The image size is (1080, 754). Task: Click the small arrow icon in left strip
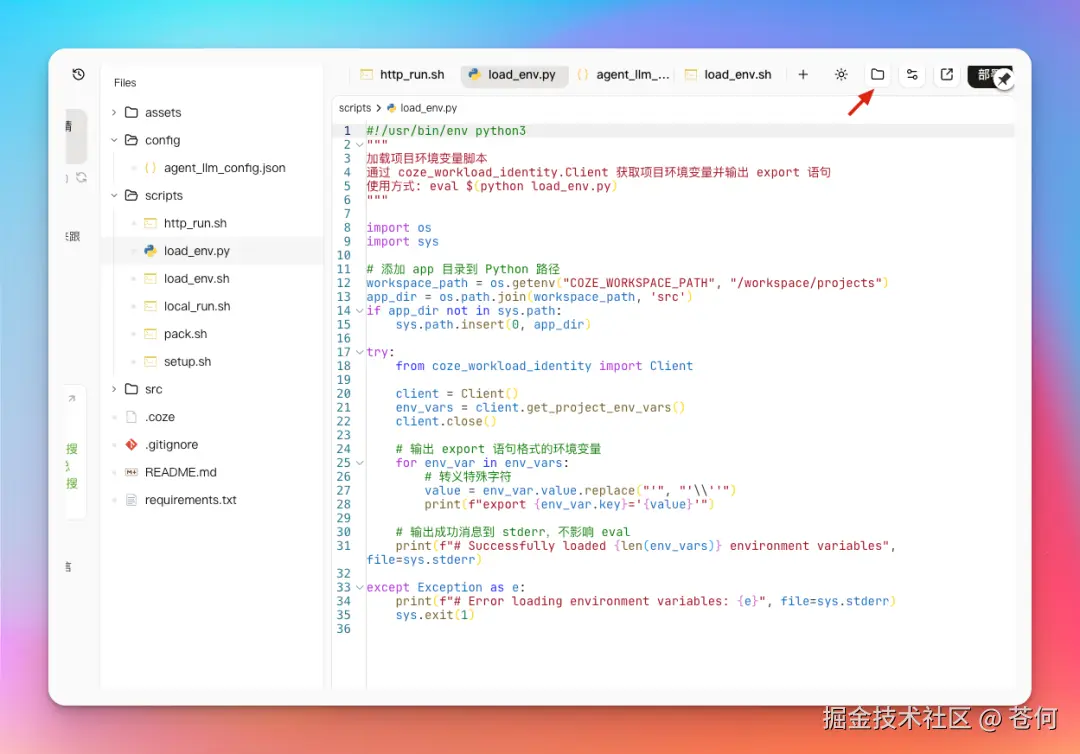coord(72,398)
